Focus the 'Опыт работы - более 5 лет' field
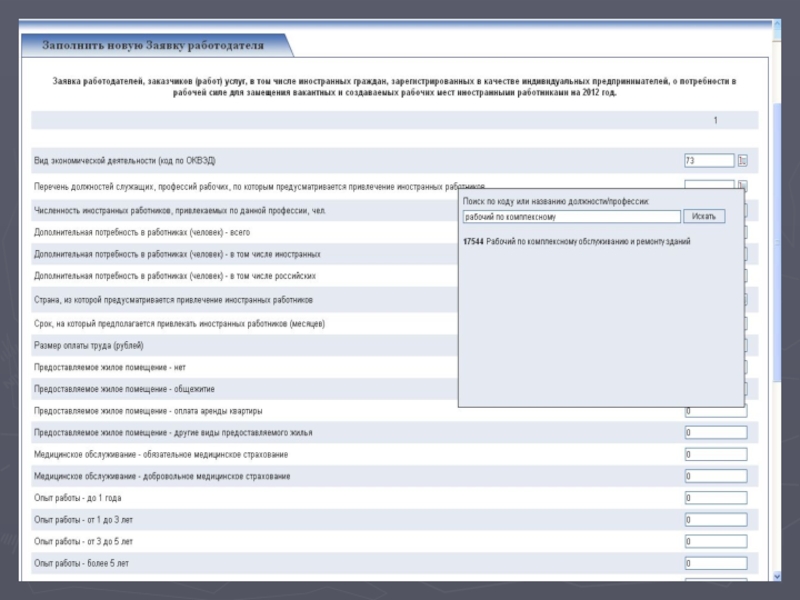The height and width of the screenshot is (600, 800). click(x=715, y=564)
